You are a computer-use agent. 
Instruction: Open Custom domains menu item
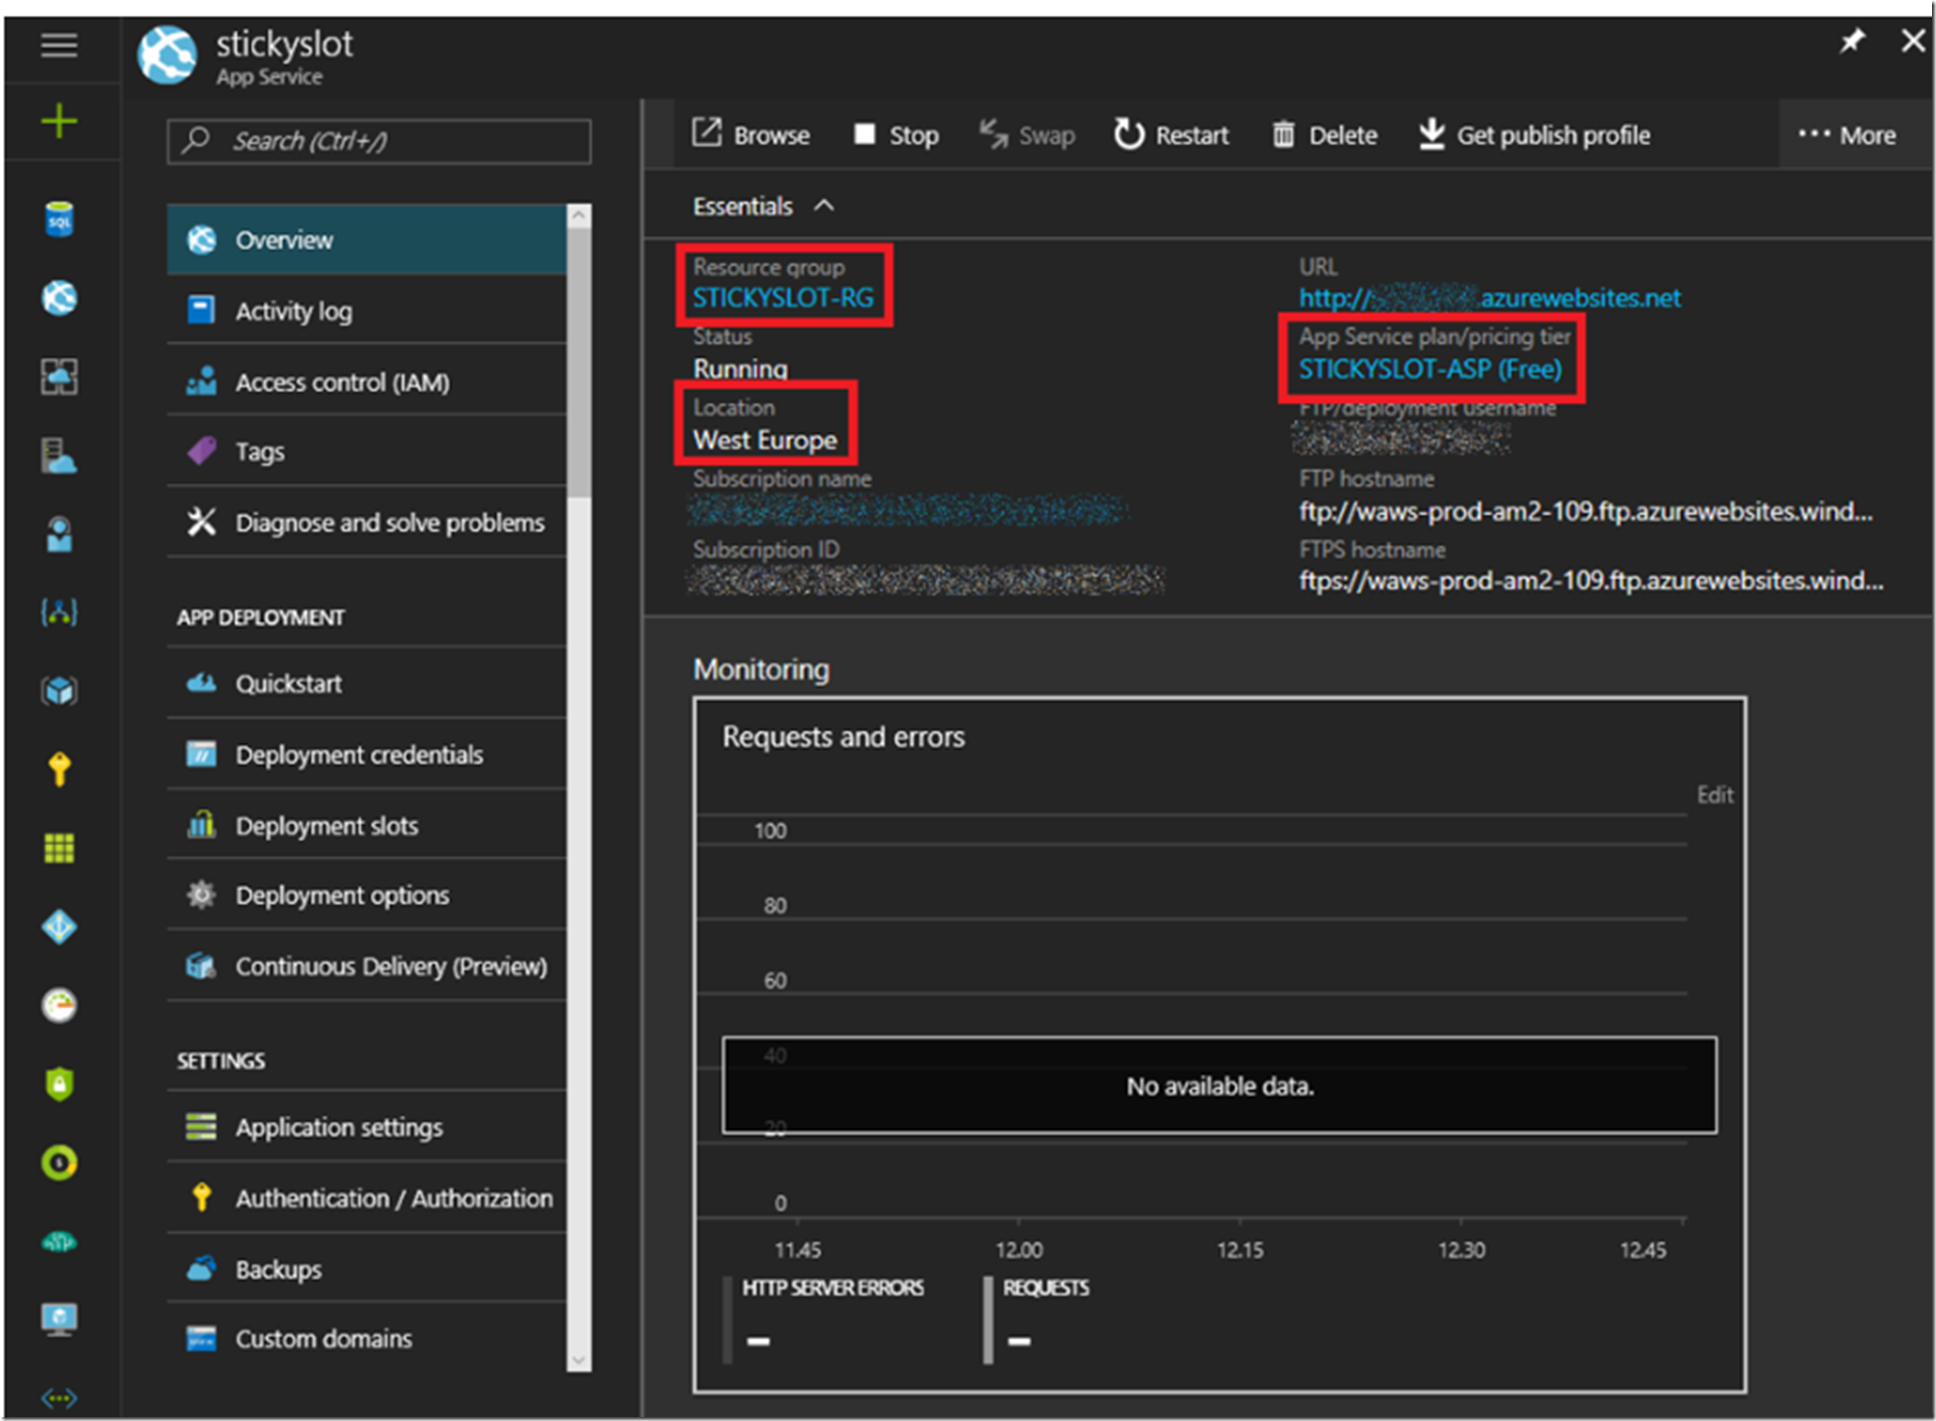click(x=366, y=1339)
